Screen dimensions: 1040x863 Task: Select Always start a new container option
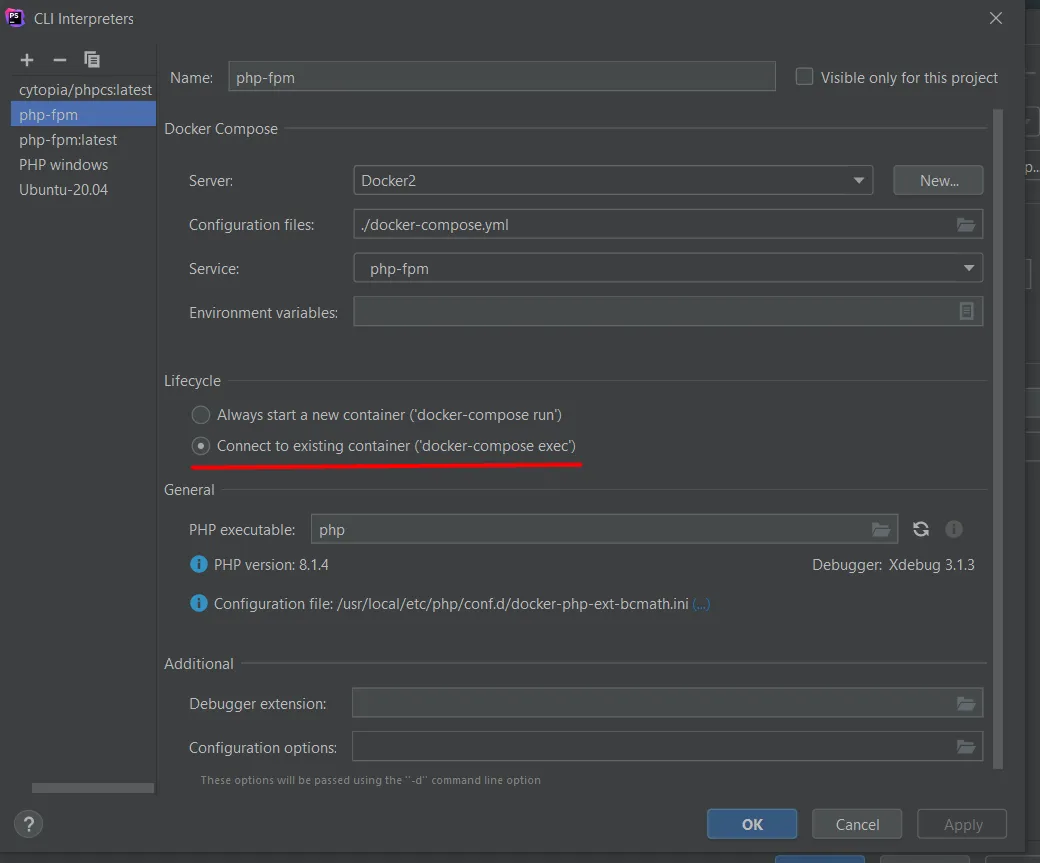pyautogui.click(x=200, y=415)
